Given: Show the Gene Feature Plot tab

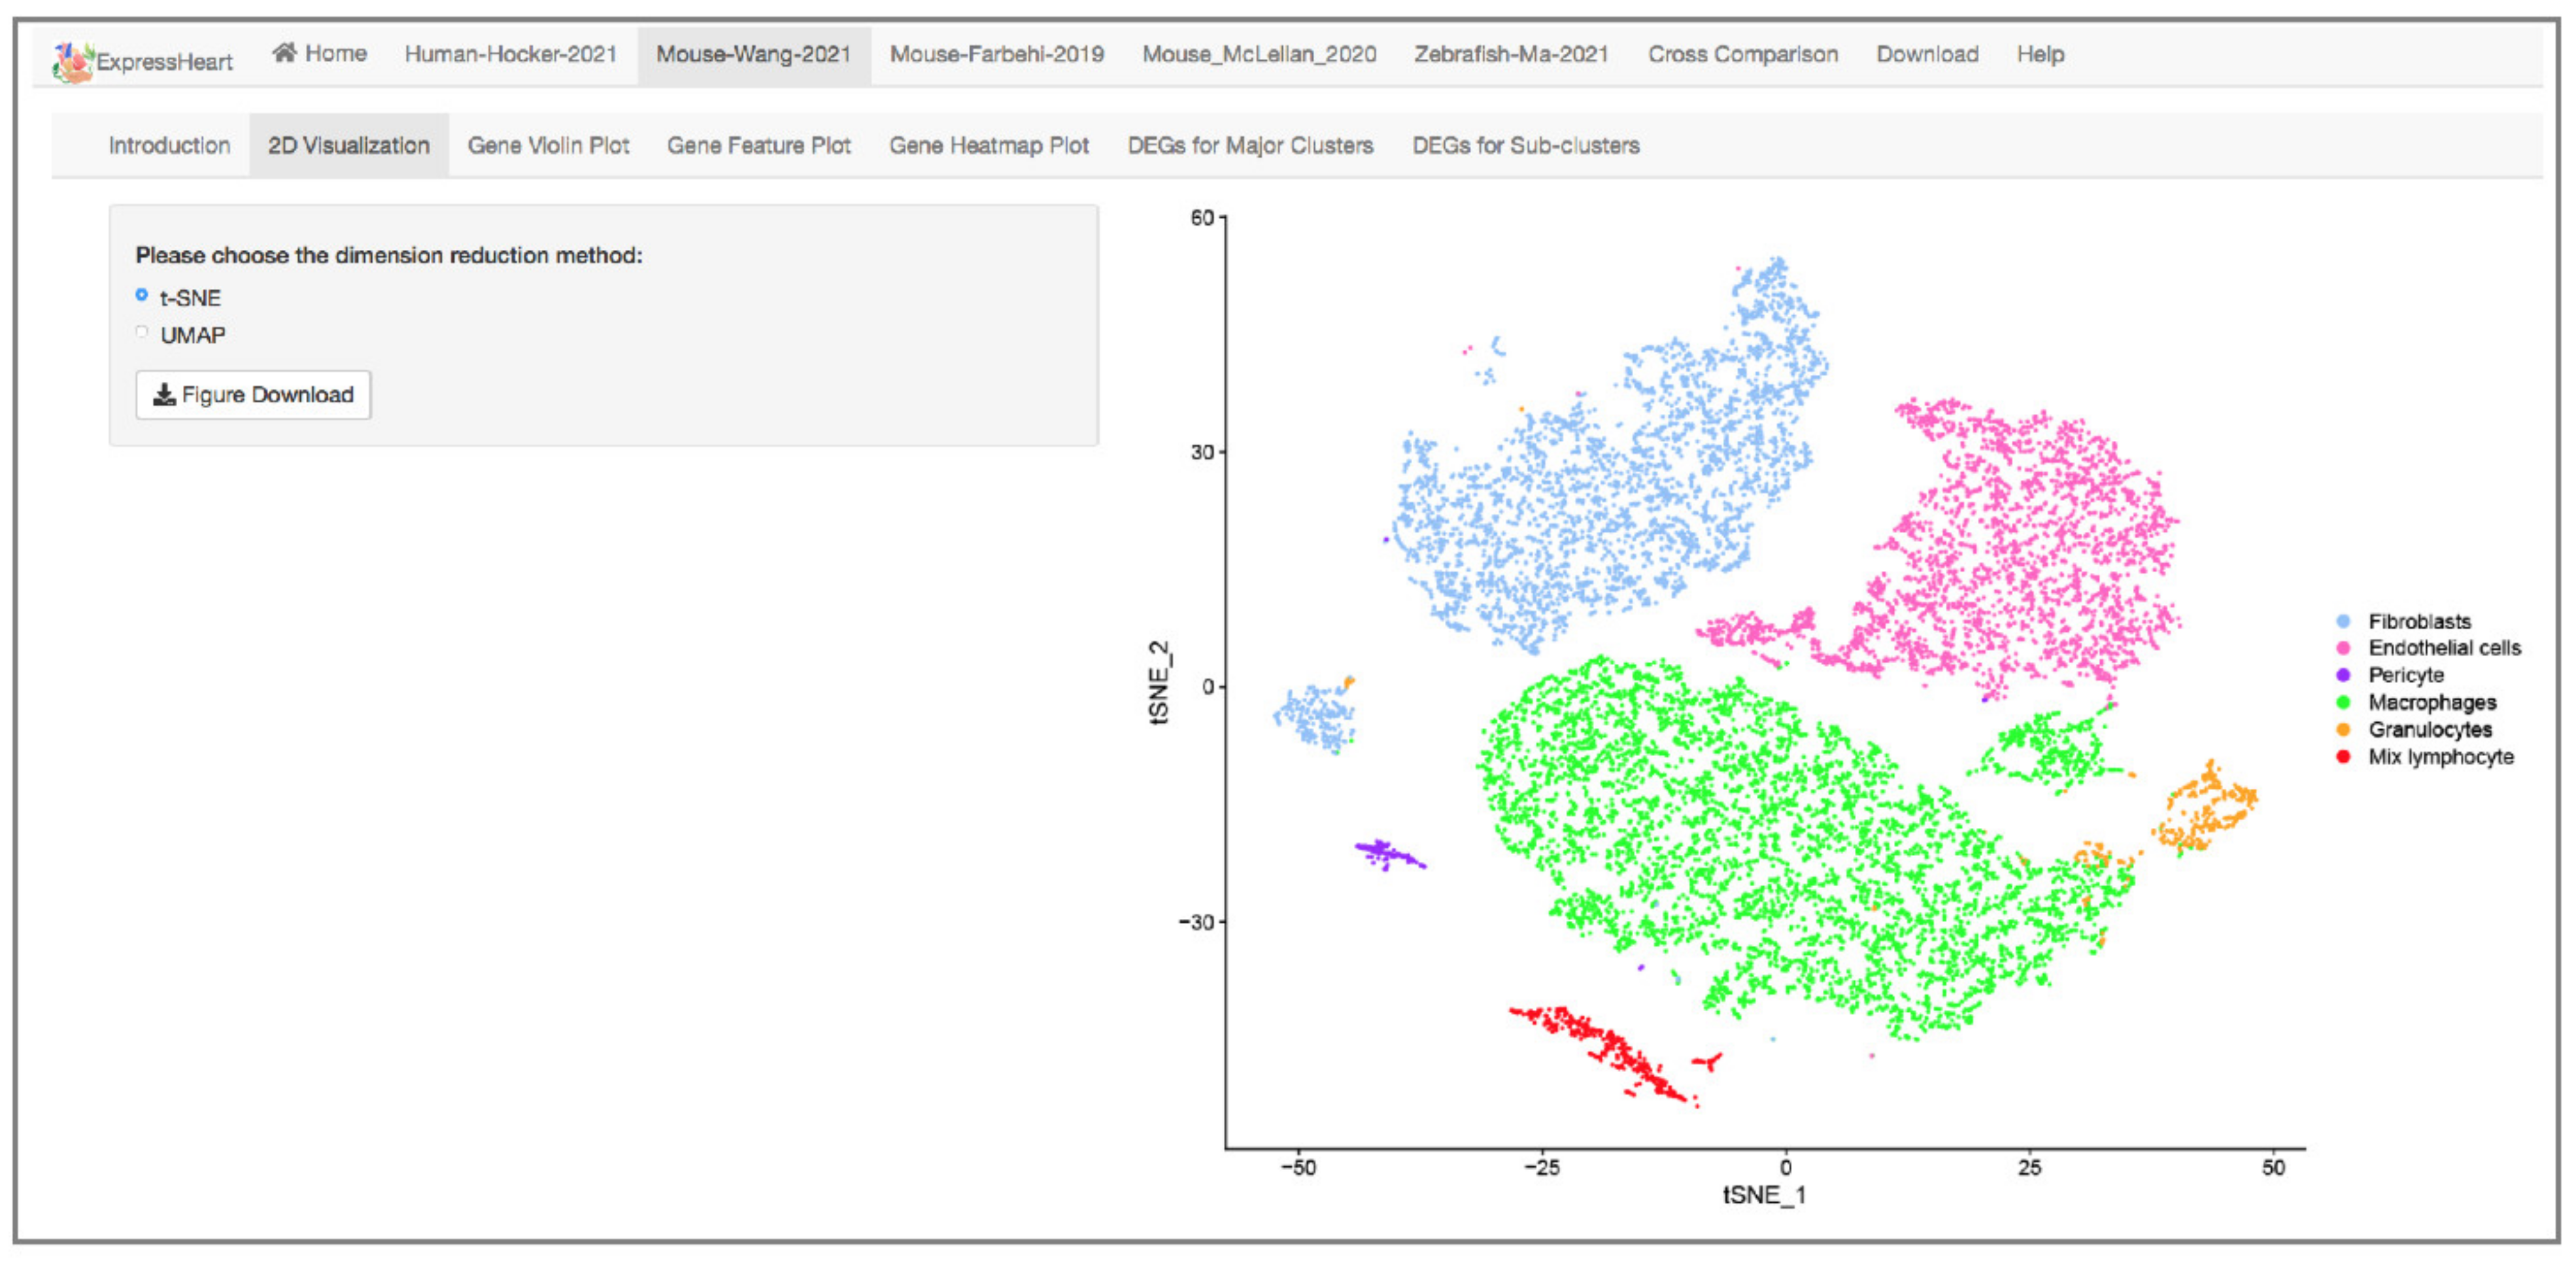Looking at the screenshot, I should pyautogui.click(x=758, y=146).
